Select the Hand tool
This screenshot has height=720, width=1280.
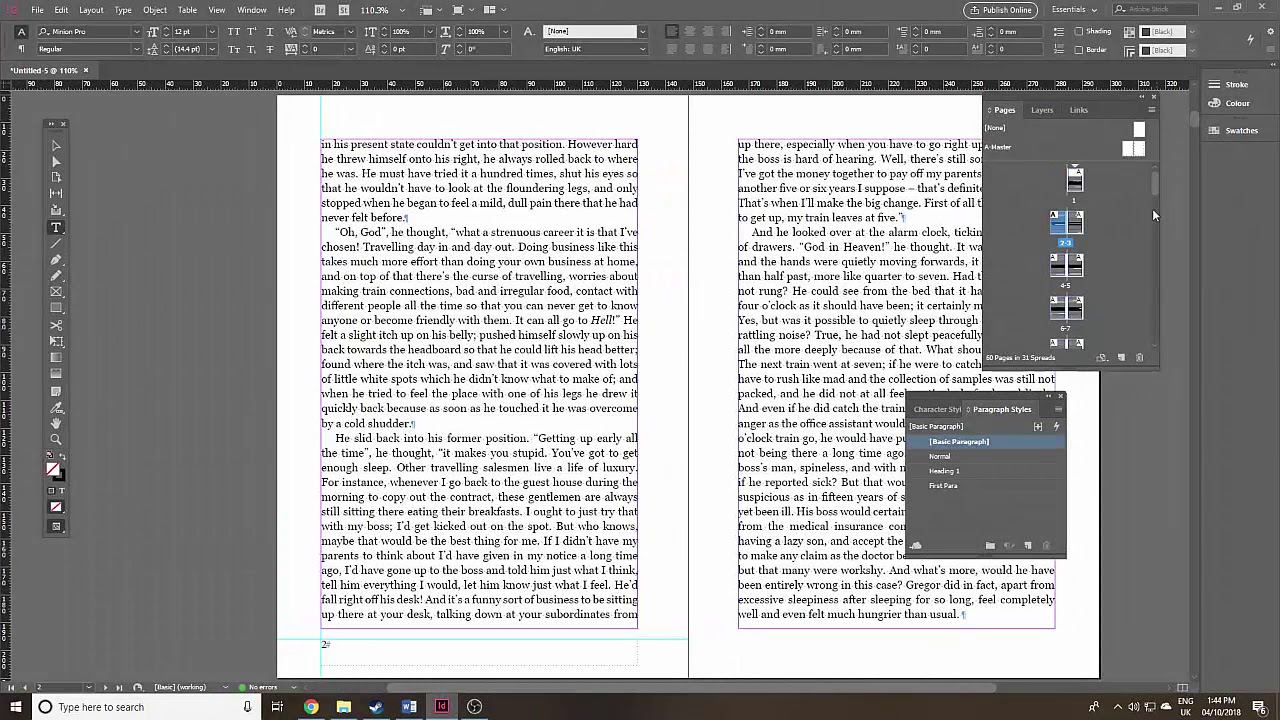pyautogui.click(x=56, y=423)
